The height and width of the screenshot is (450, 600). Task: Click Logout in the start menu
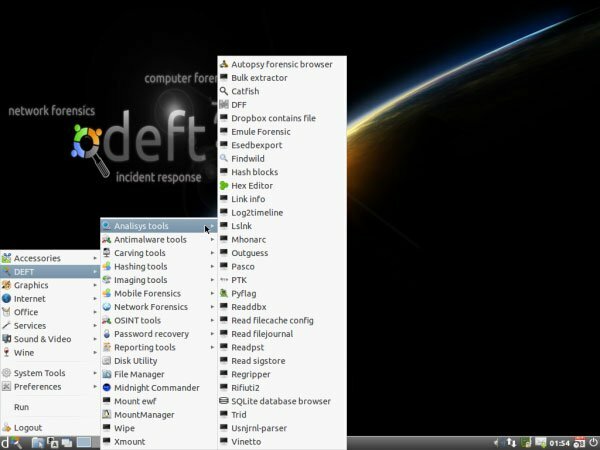[x=28, y=427]
